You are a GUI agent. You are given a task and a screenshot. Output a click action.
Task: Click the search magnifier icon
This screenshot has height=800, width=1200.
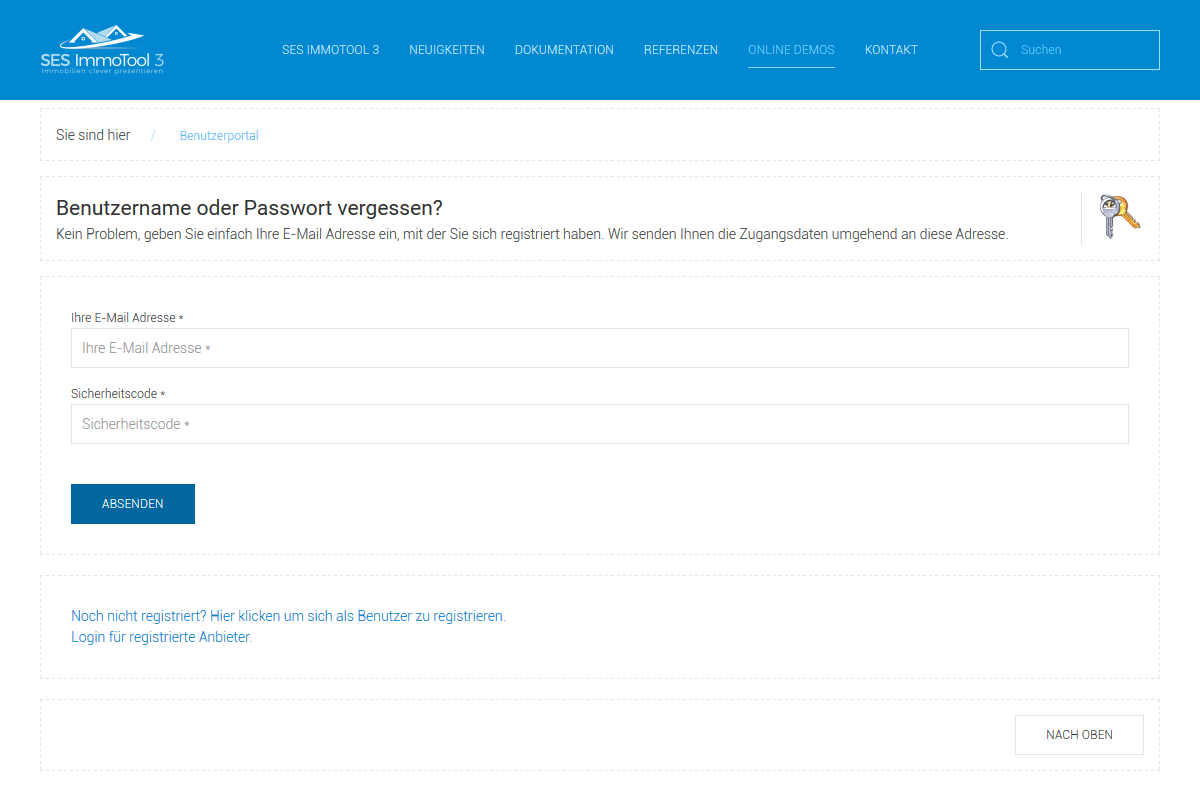point(999,50)
